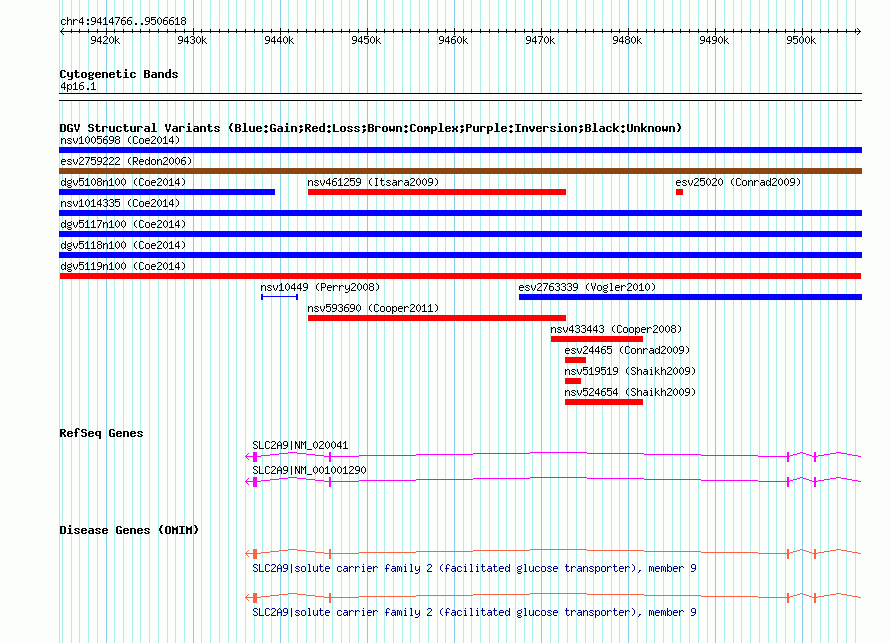Click the chr4:9414766..9506618 coordinate label
The width and height of the screenshot is (890, 643).
pyautogui.click(x=123, y=21)
